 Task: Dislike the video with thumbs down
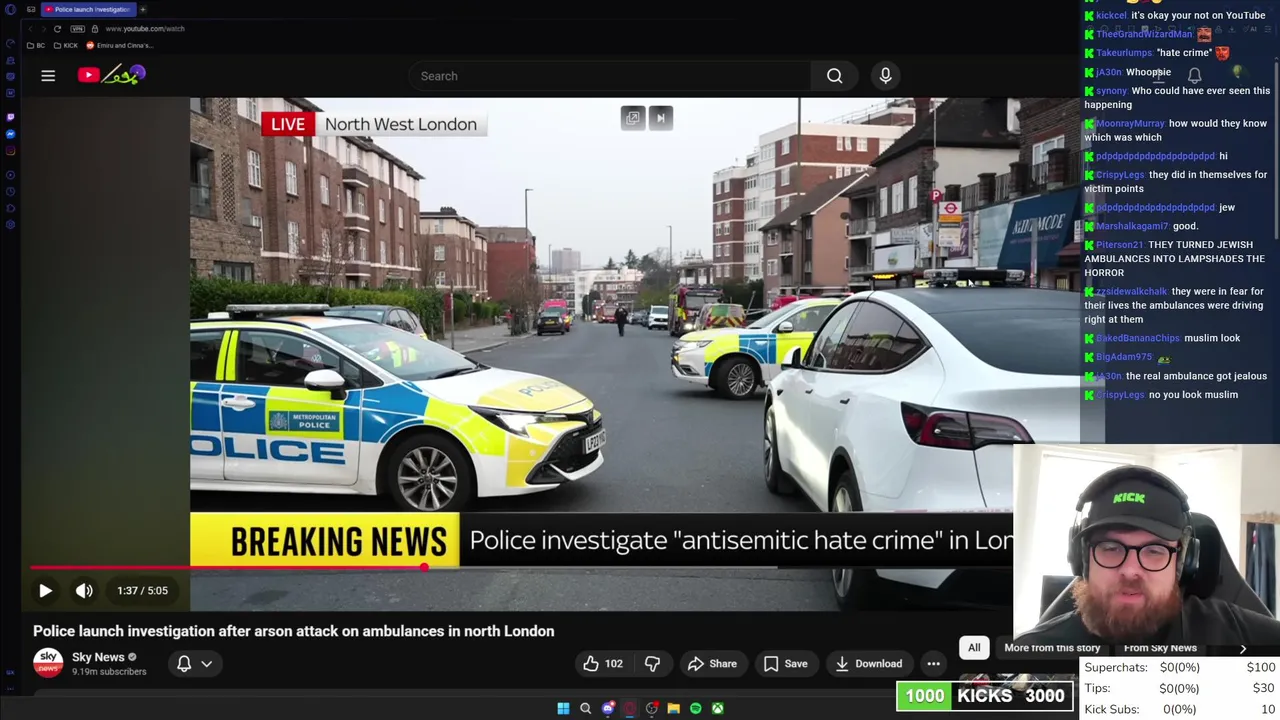pos(652,664)
